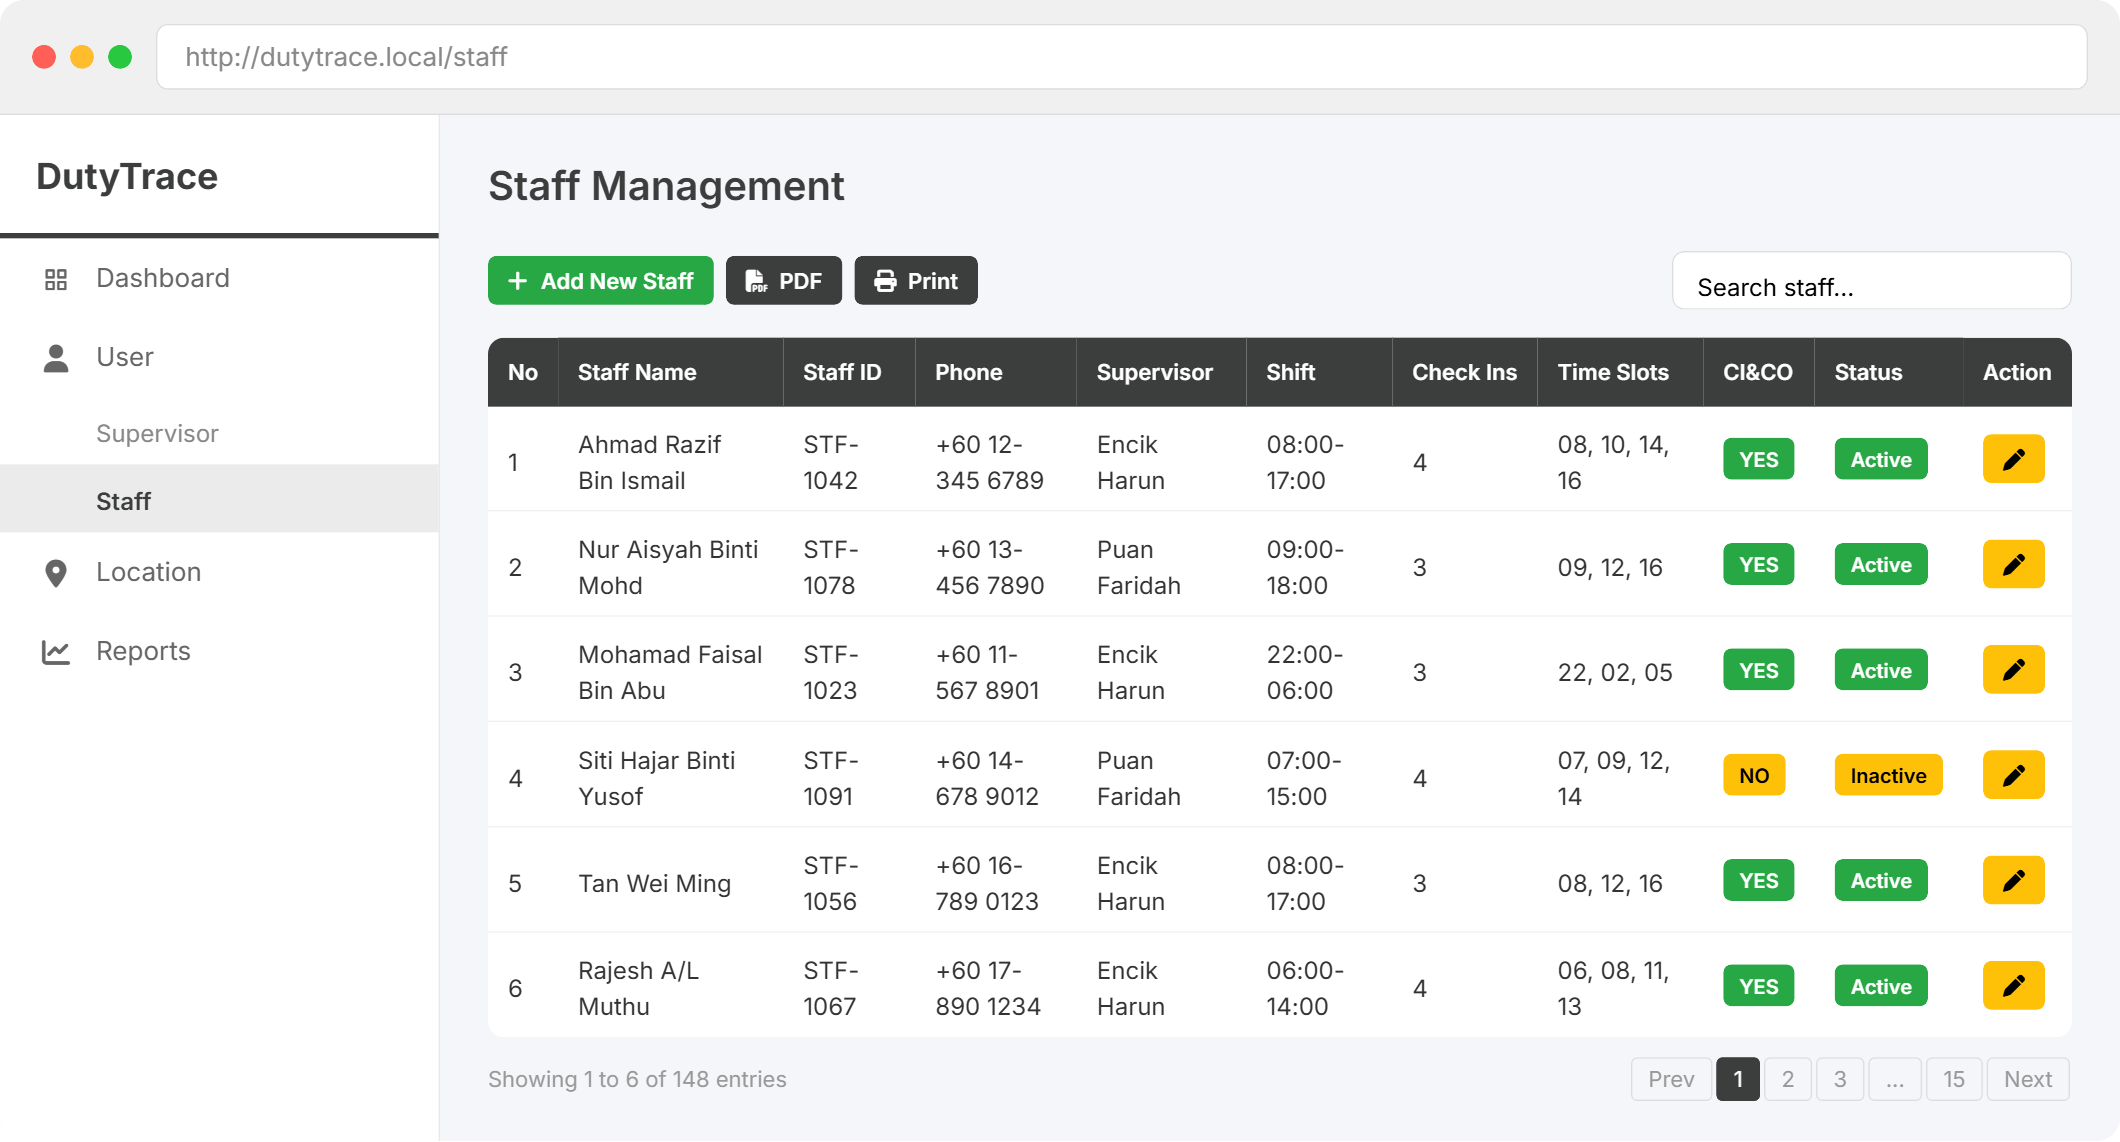Edit Mohamad Faisal Bin Abu's entry
The image size is (2120, 1142).
(x=2012, y=670)
